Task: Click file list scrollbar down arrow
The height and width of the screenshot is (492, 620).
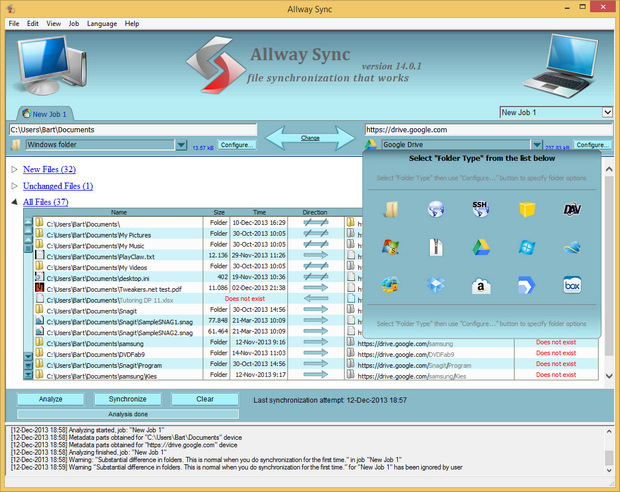Action: tap(609, 376)
